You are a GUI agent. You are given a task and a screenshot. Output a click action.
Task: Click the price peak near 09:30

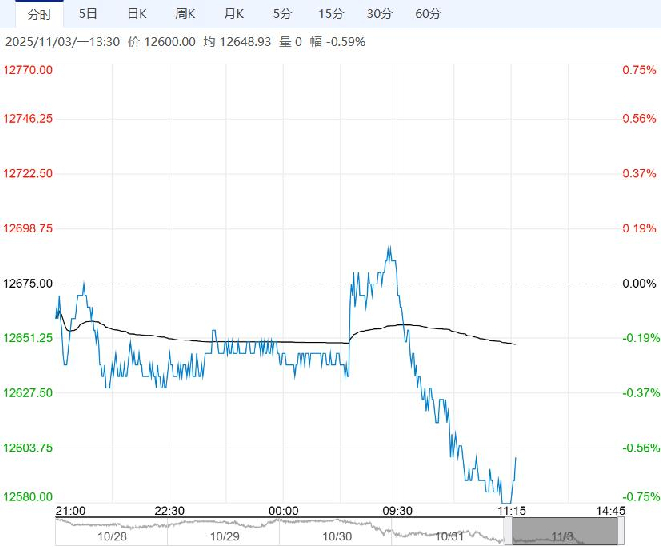pyautogui.click(x=389, y=248)
